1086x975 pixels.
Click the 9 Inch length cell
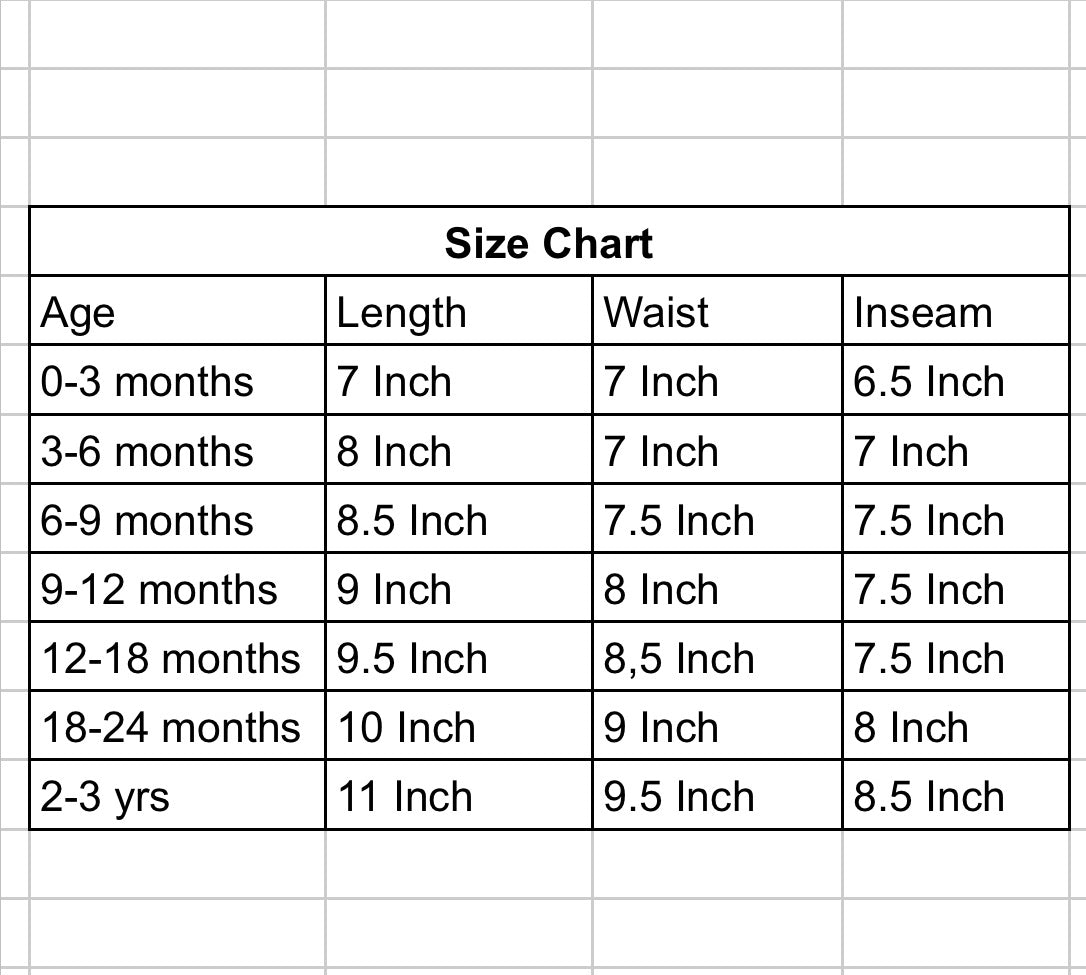pyautogui.click(x=459, y=587)
